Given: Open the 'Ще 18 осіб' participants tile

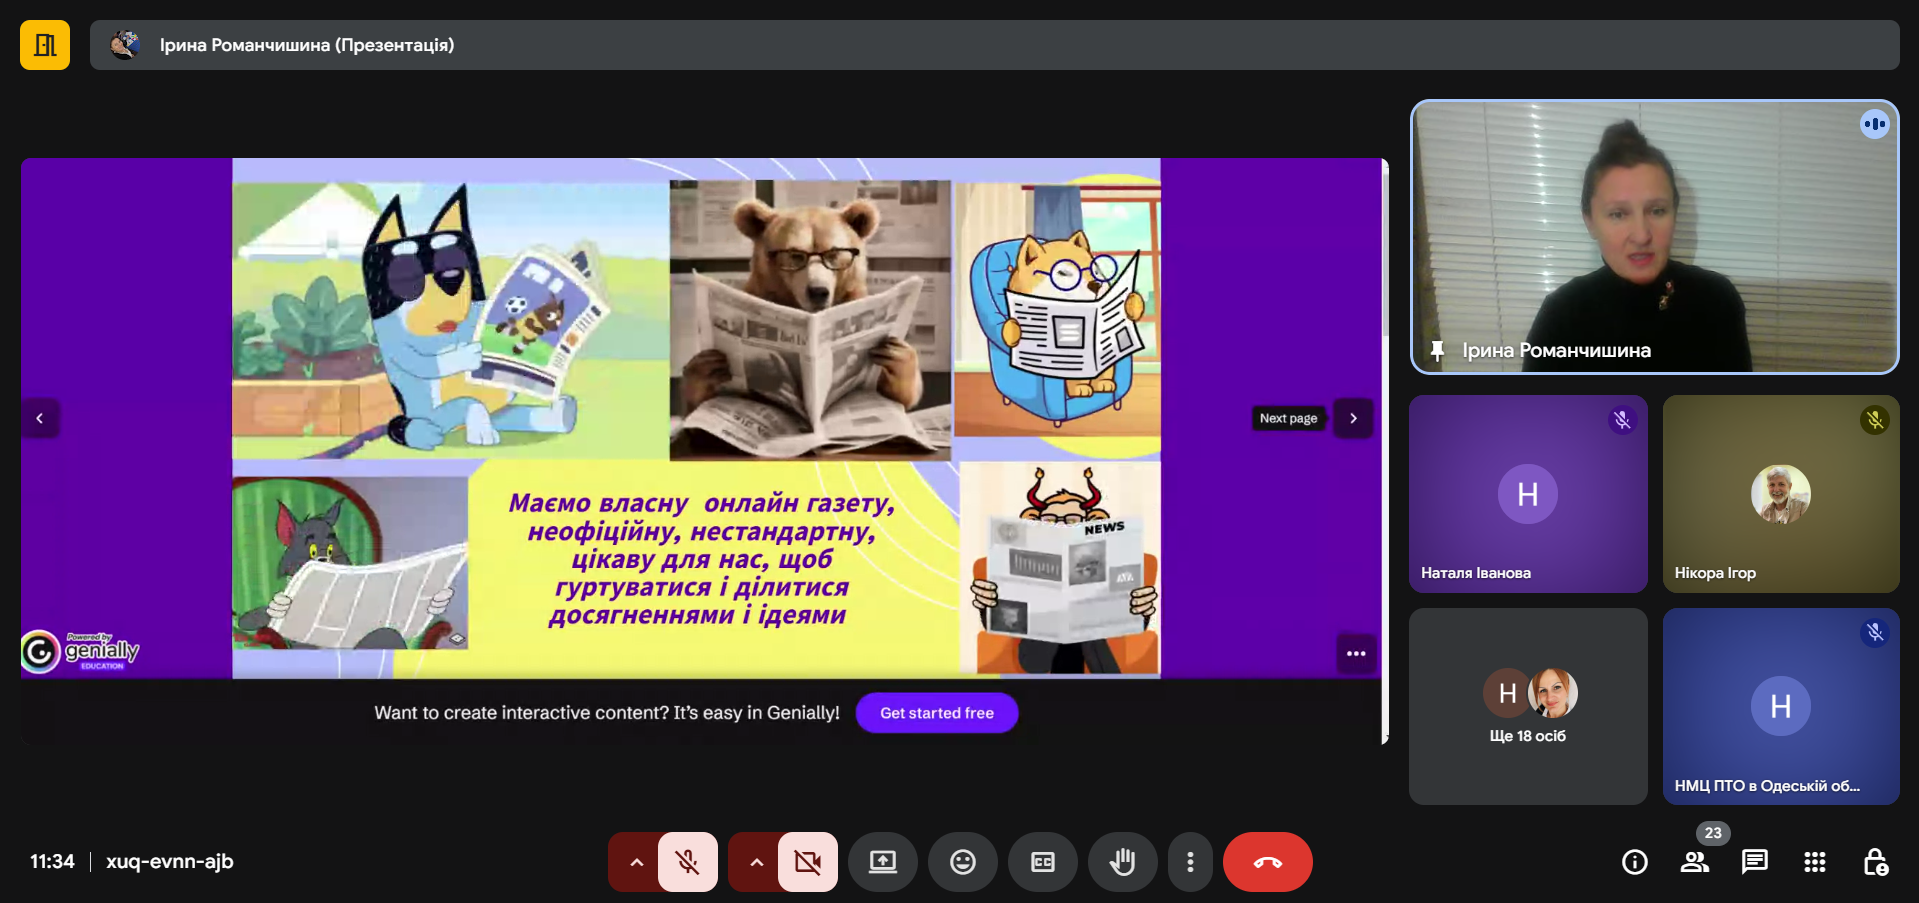Looking at the screenshot, I should (1527, 706).
